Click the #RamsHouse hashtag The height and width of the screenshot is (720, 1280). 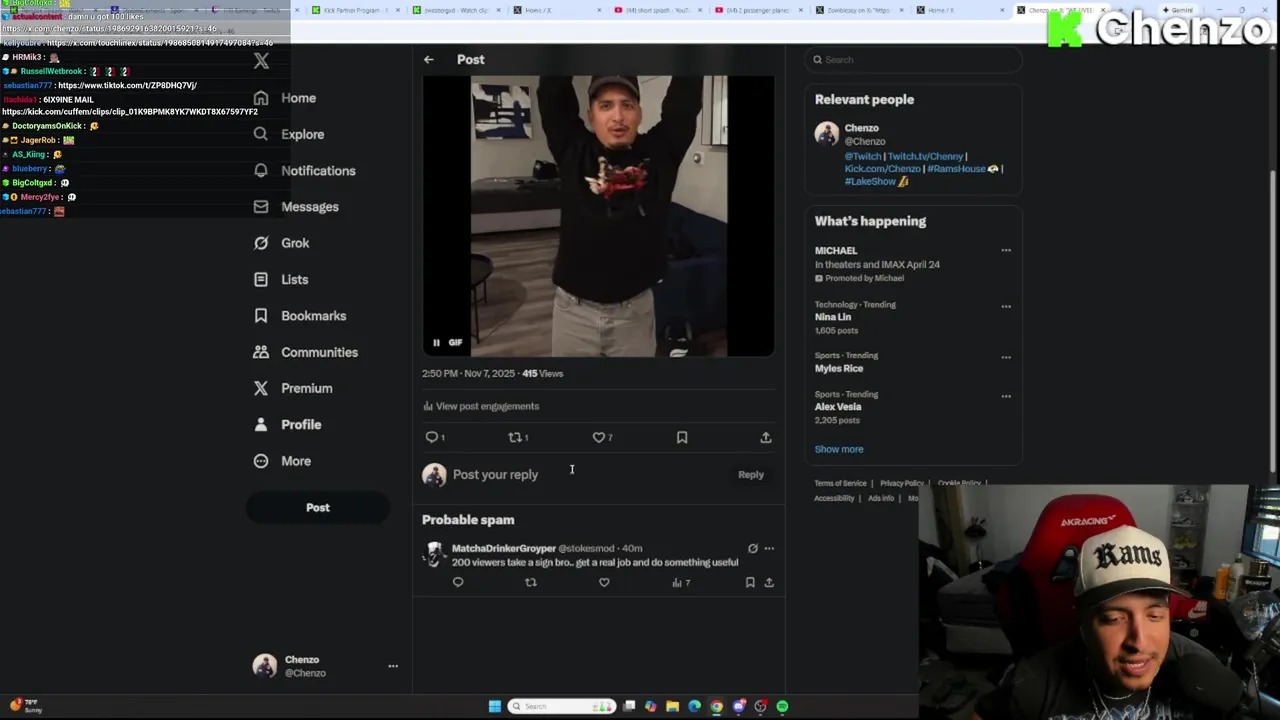click(956, 169)
